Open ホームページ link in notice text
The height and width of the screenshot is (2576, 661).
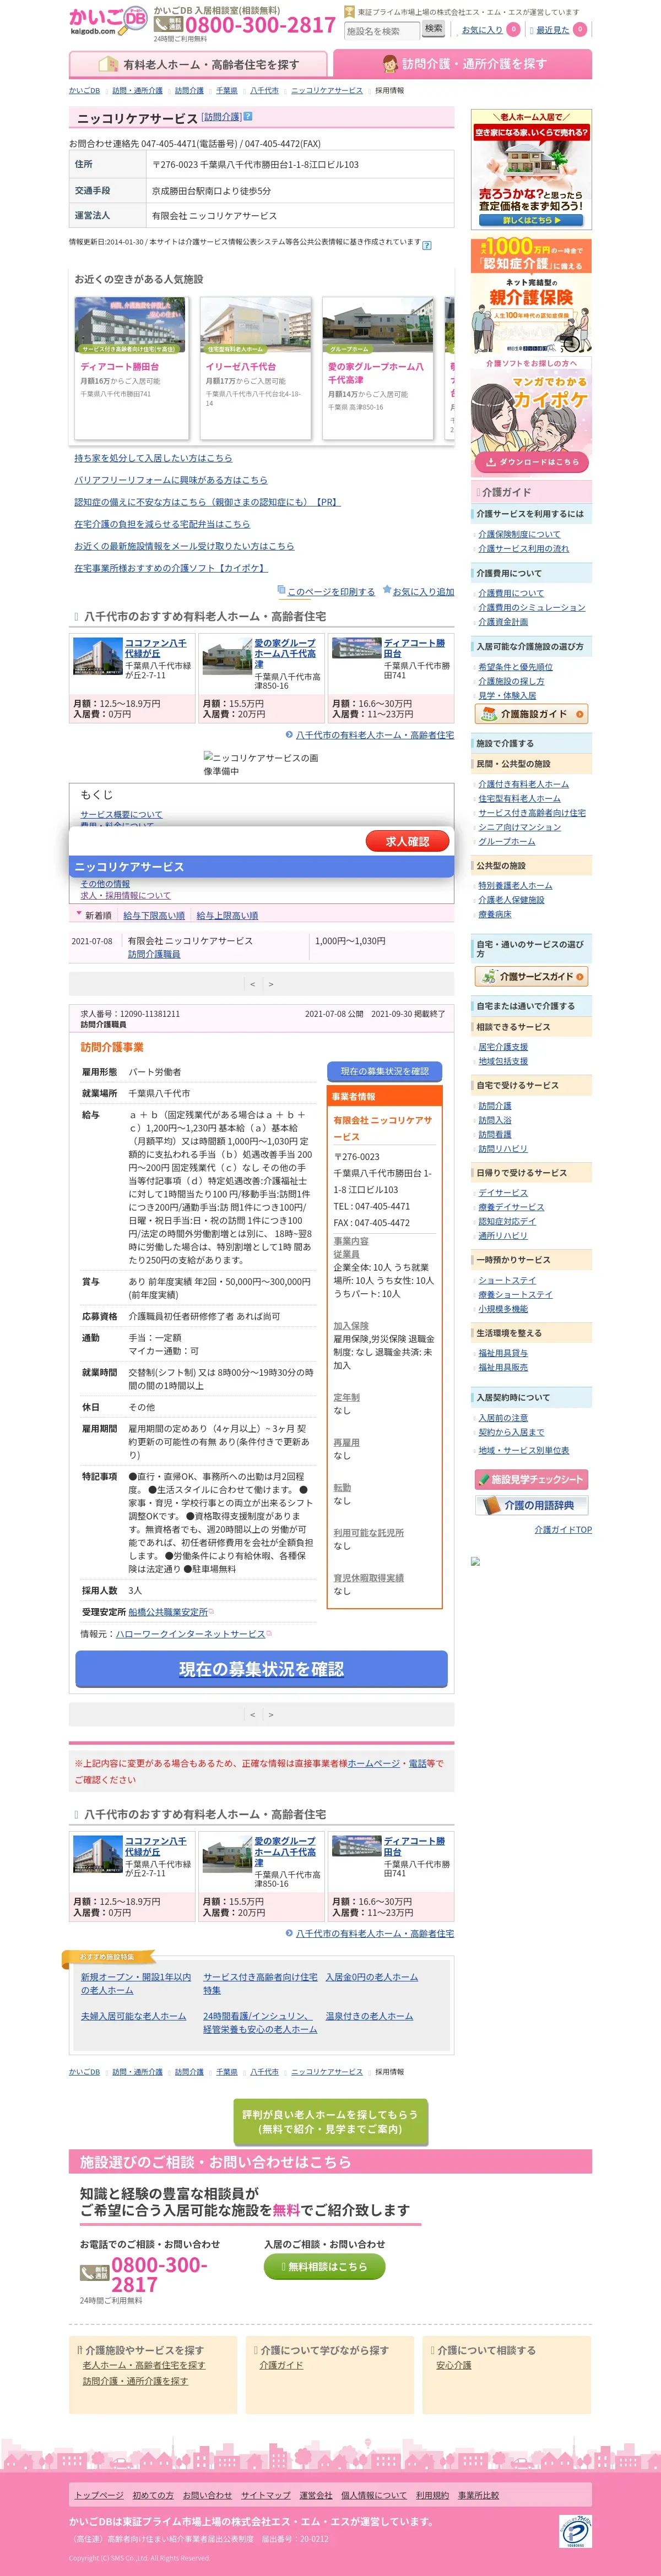[373, 1763]
